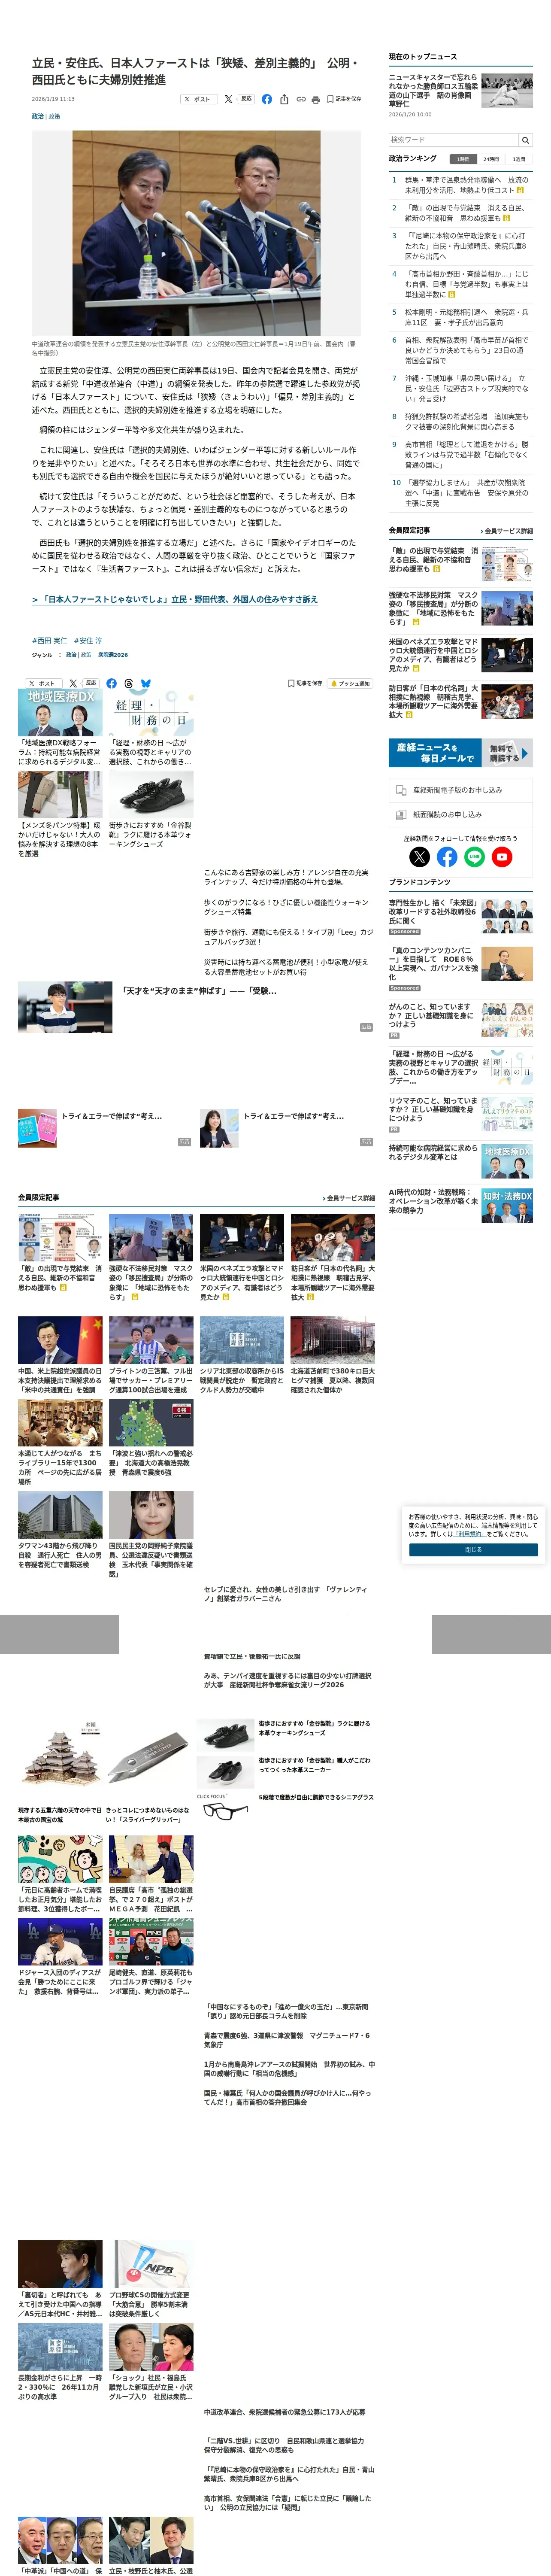Viewport: 551px width, 2576px height.
Task: Open ranking item 7 about 沖縄・玉城知事
Action: pos(460,389)
